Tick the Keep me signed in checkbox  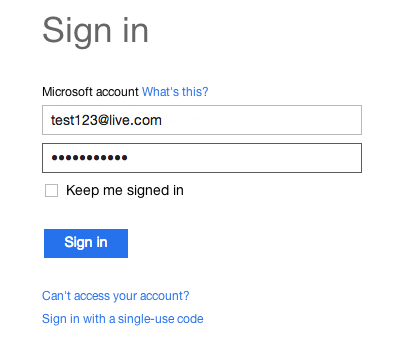tap(51, 191)
